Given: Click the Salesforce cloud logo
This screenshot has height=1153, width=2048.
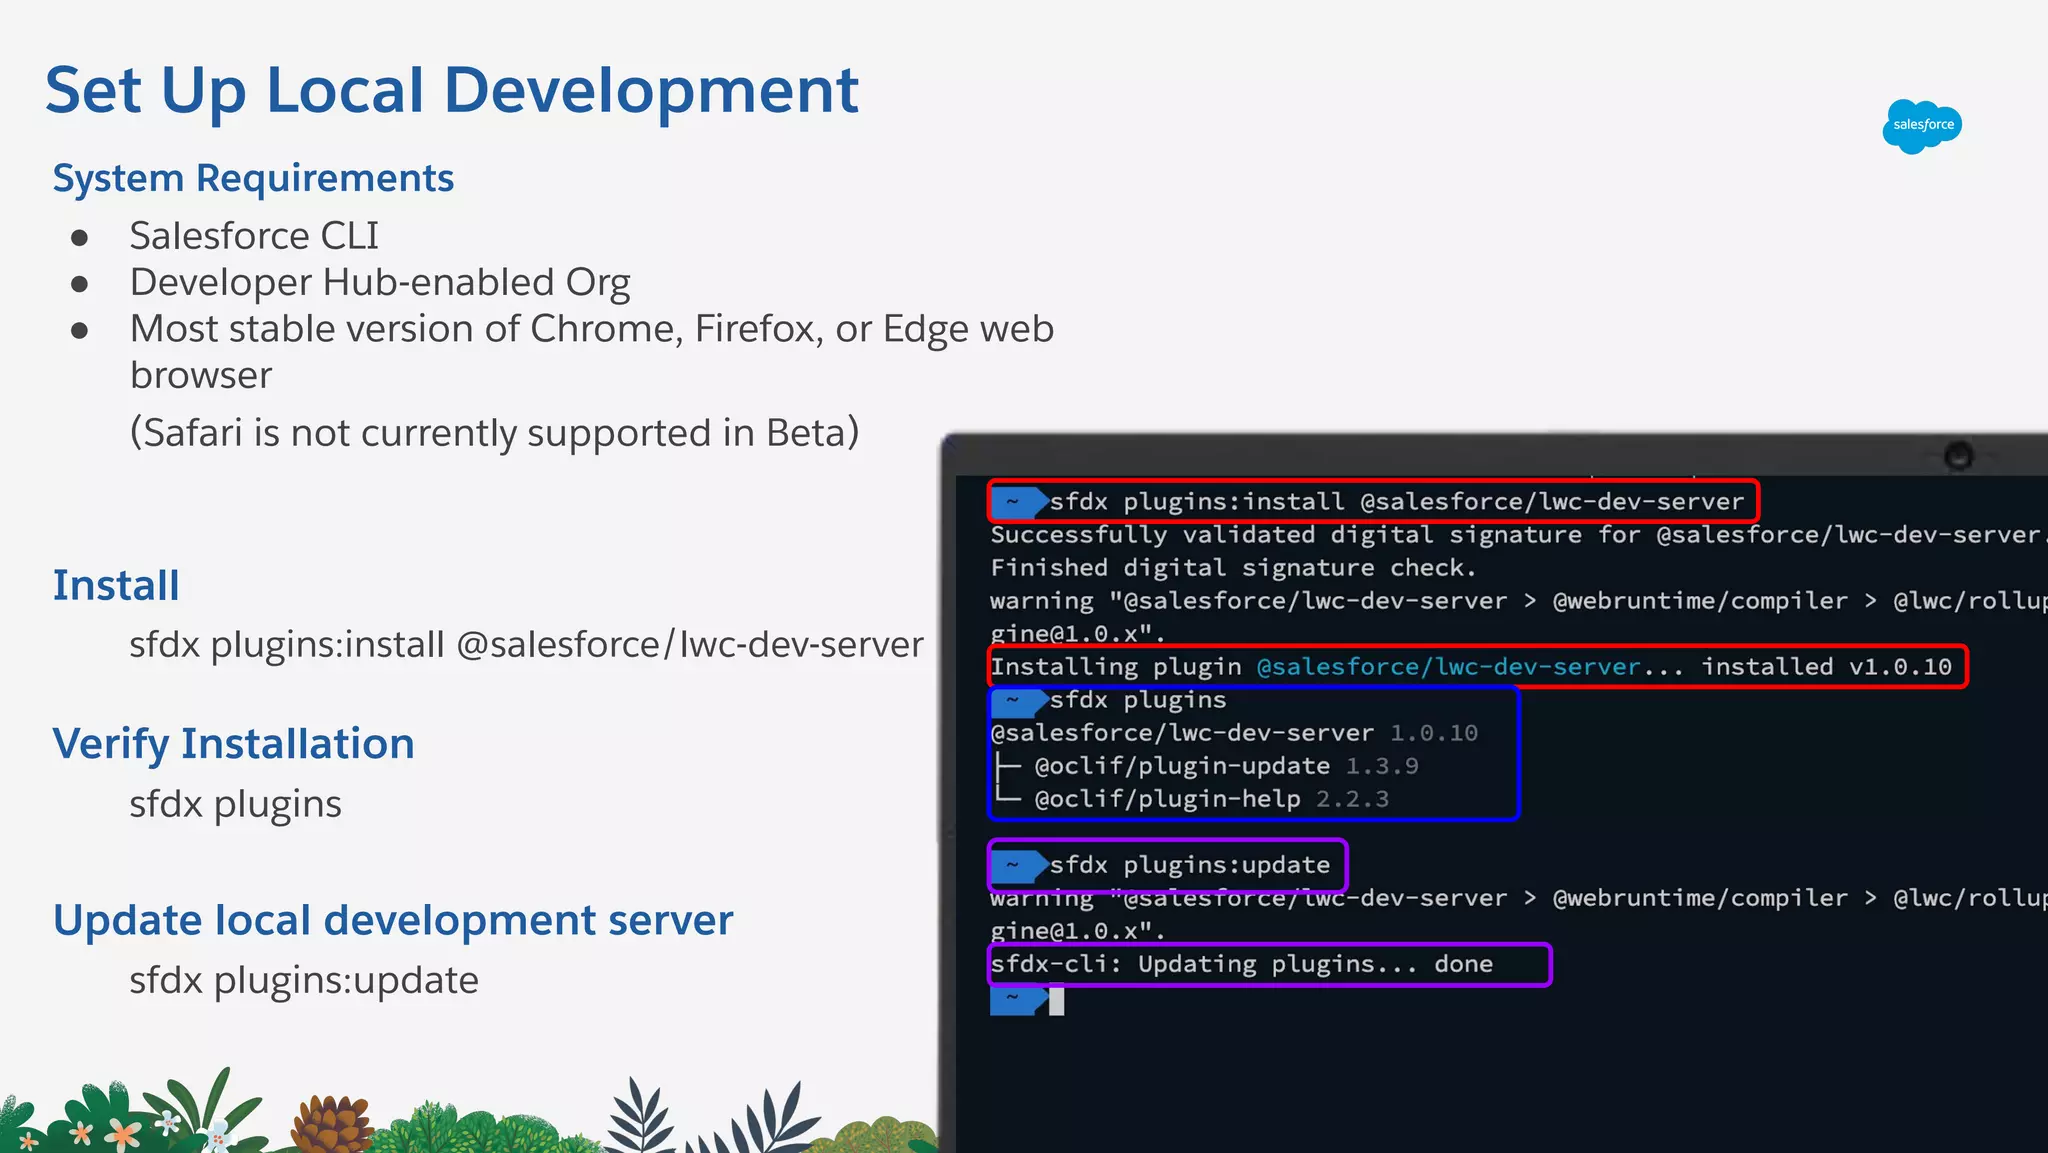Looking at the screenshot, I should (x=1921, y=126).
